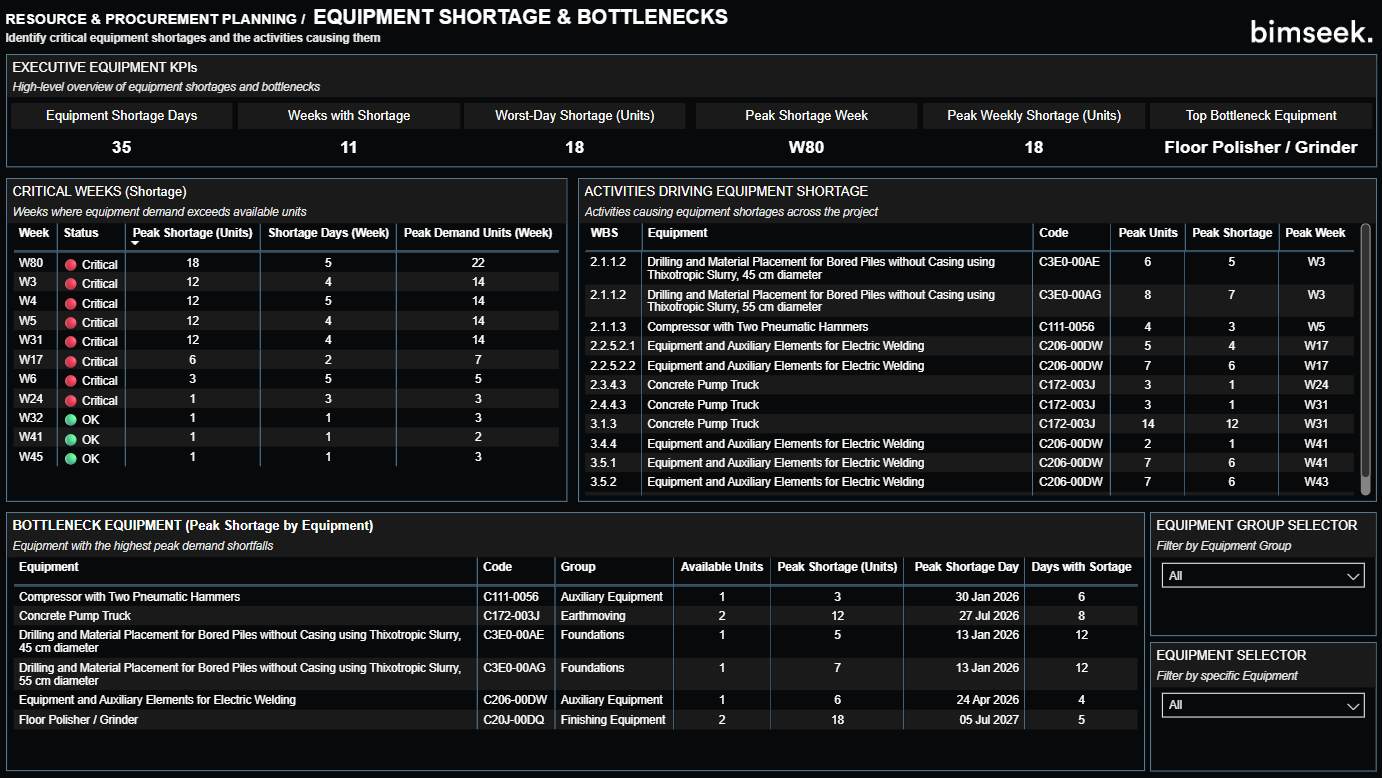Click the Peak Shortage Week value W80
Image resolution: width=1382 pixels, height=778 pixels.
point(806,147)
